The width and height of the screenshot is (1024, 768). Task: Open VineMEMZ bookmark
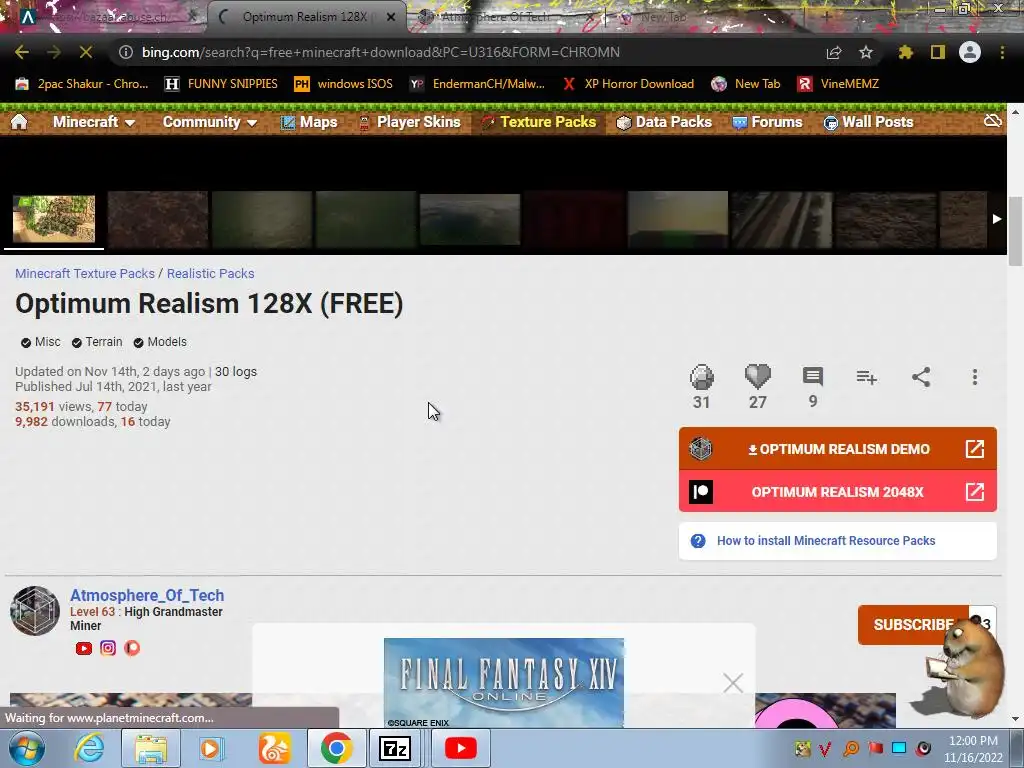pos(839,84)
